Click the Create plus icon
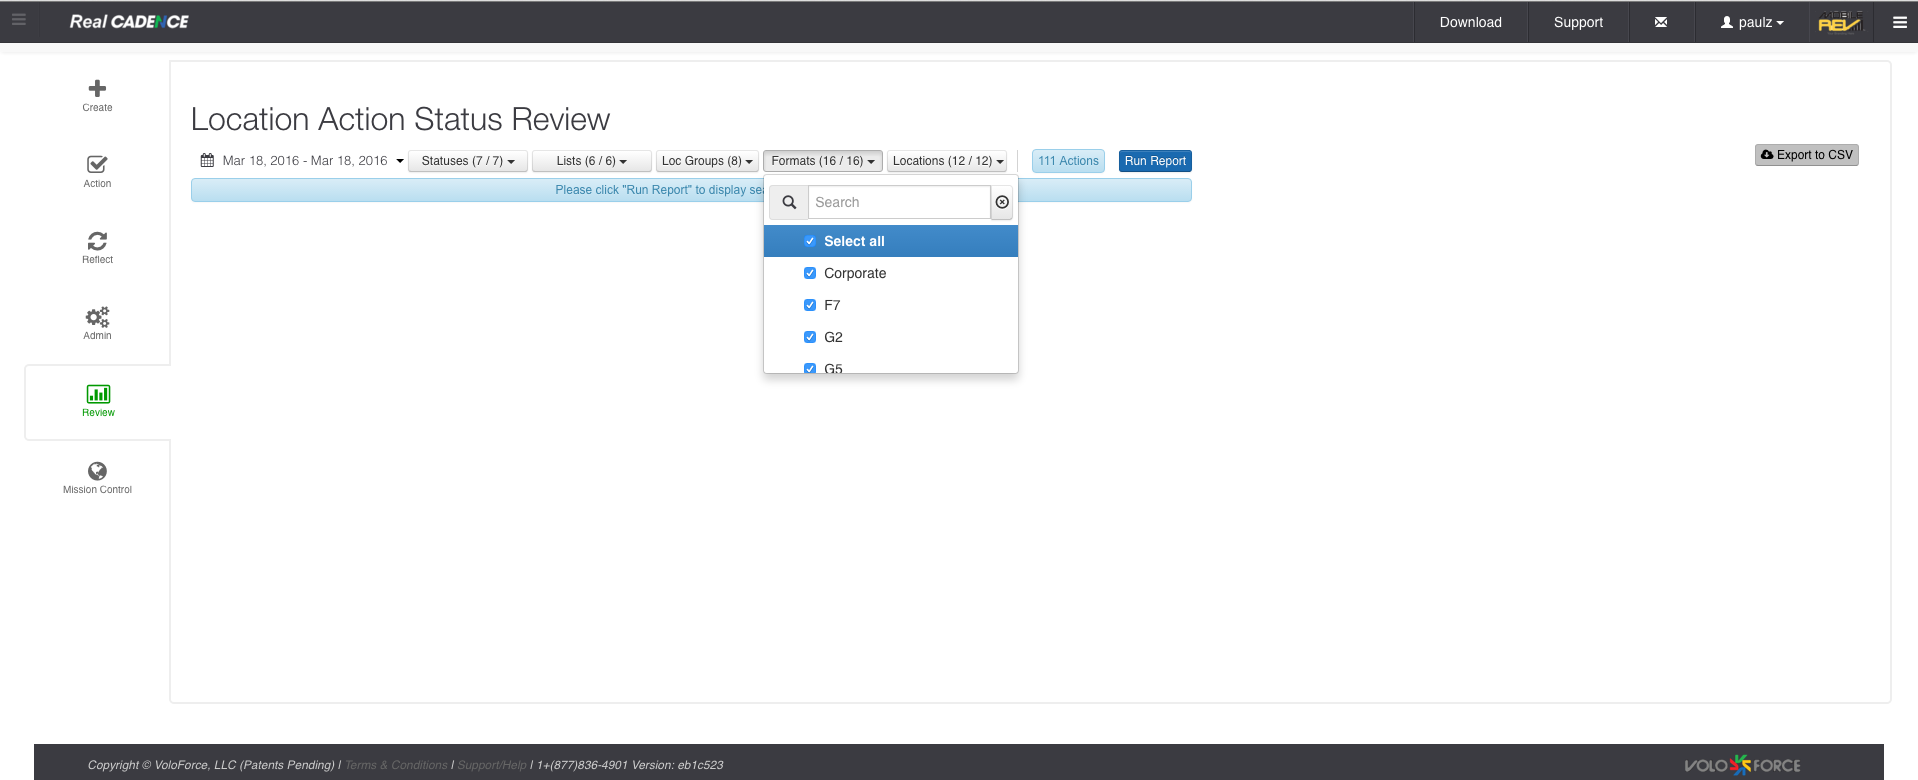The height and width of the screenshot is (780, 1918). (97, 89)
